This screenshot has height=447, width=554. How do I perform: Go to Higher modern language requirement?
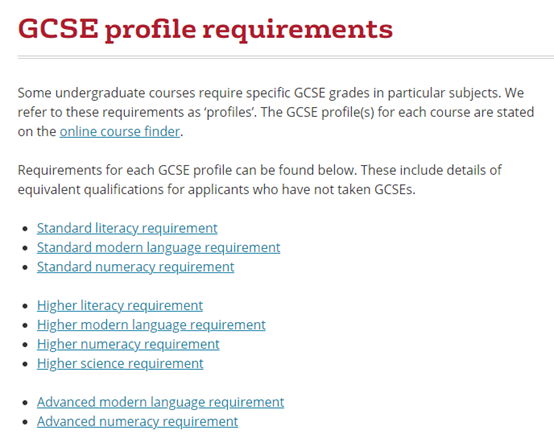tap(151, 325)
